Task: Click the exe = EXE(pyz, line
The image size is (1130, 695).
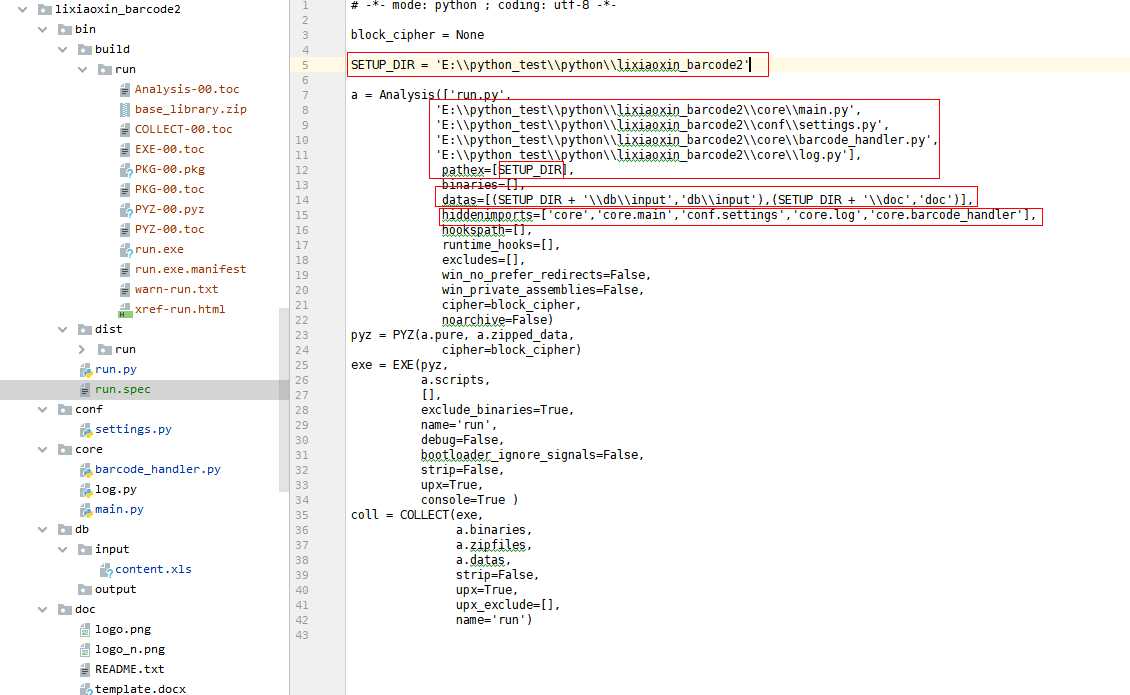Action: click(x=399, y=365)
